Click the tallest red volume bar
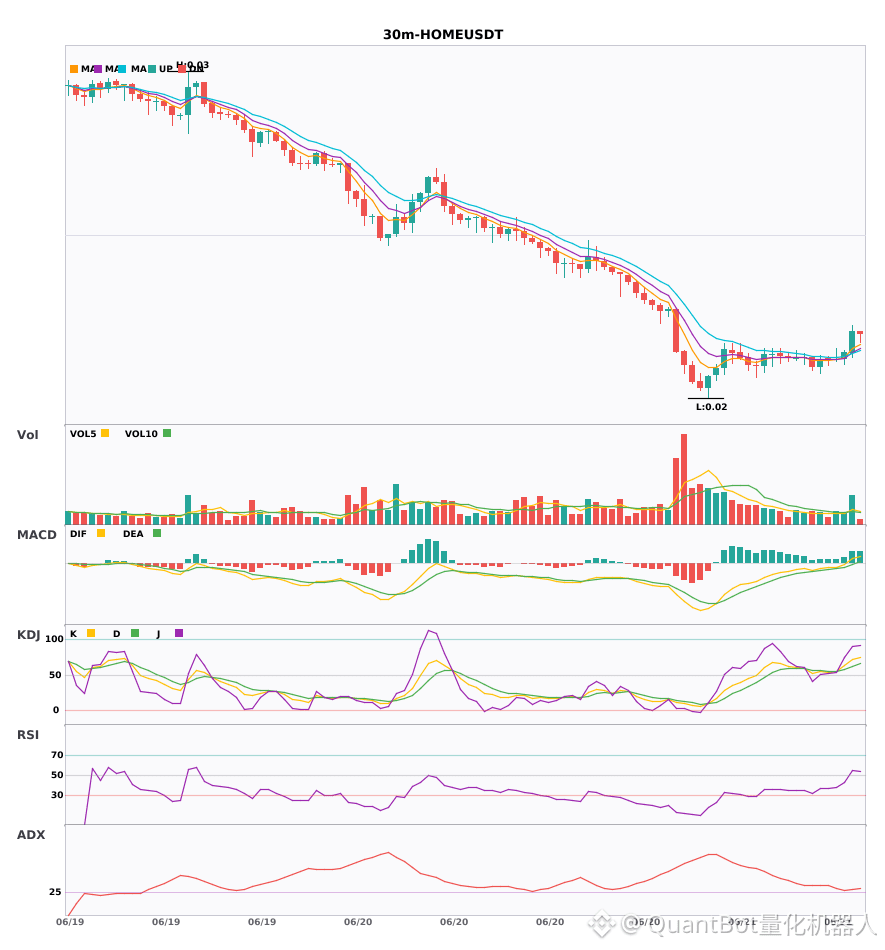Image resolution: width=885 pixels, height=950 pixels. tap(684, 479)
